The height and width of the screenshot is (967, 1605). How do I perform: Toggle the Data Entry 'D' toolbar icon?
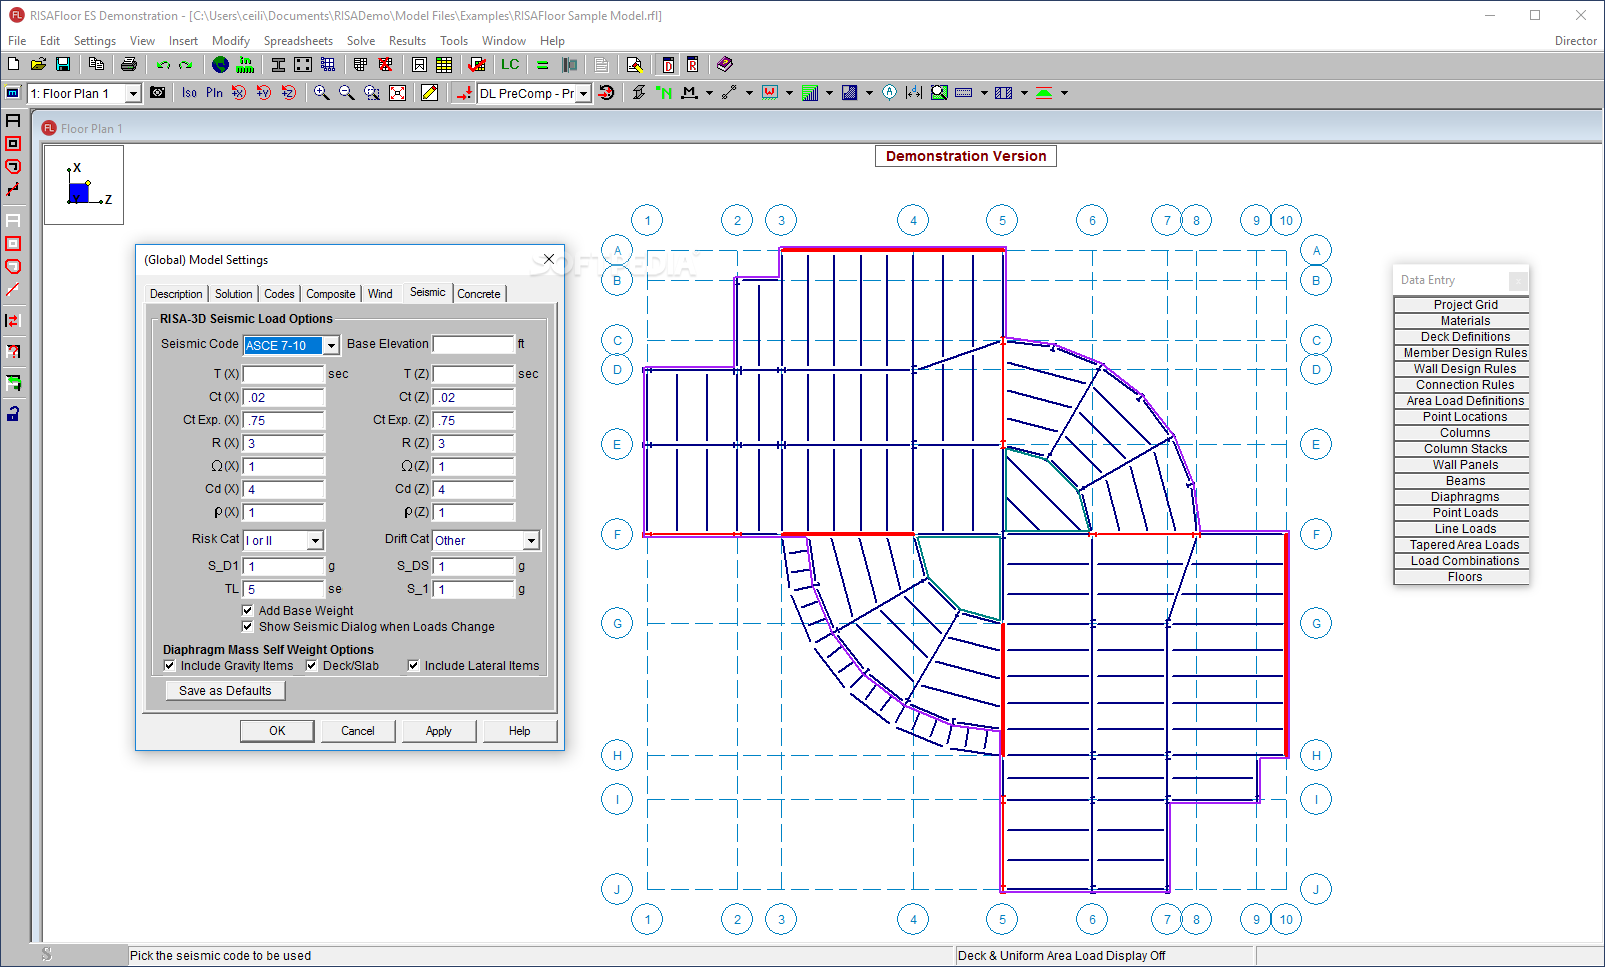(668, 64)
